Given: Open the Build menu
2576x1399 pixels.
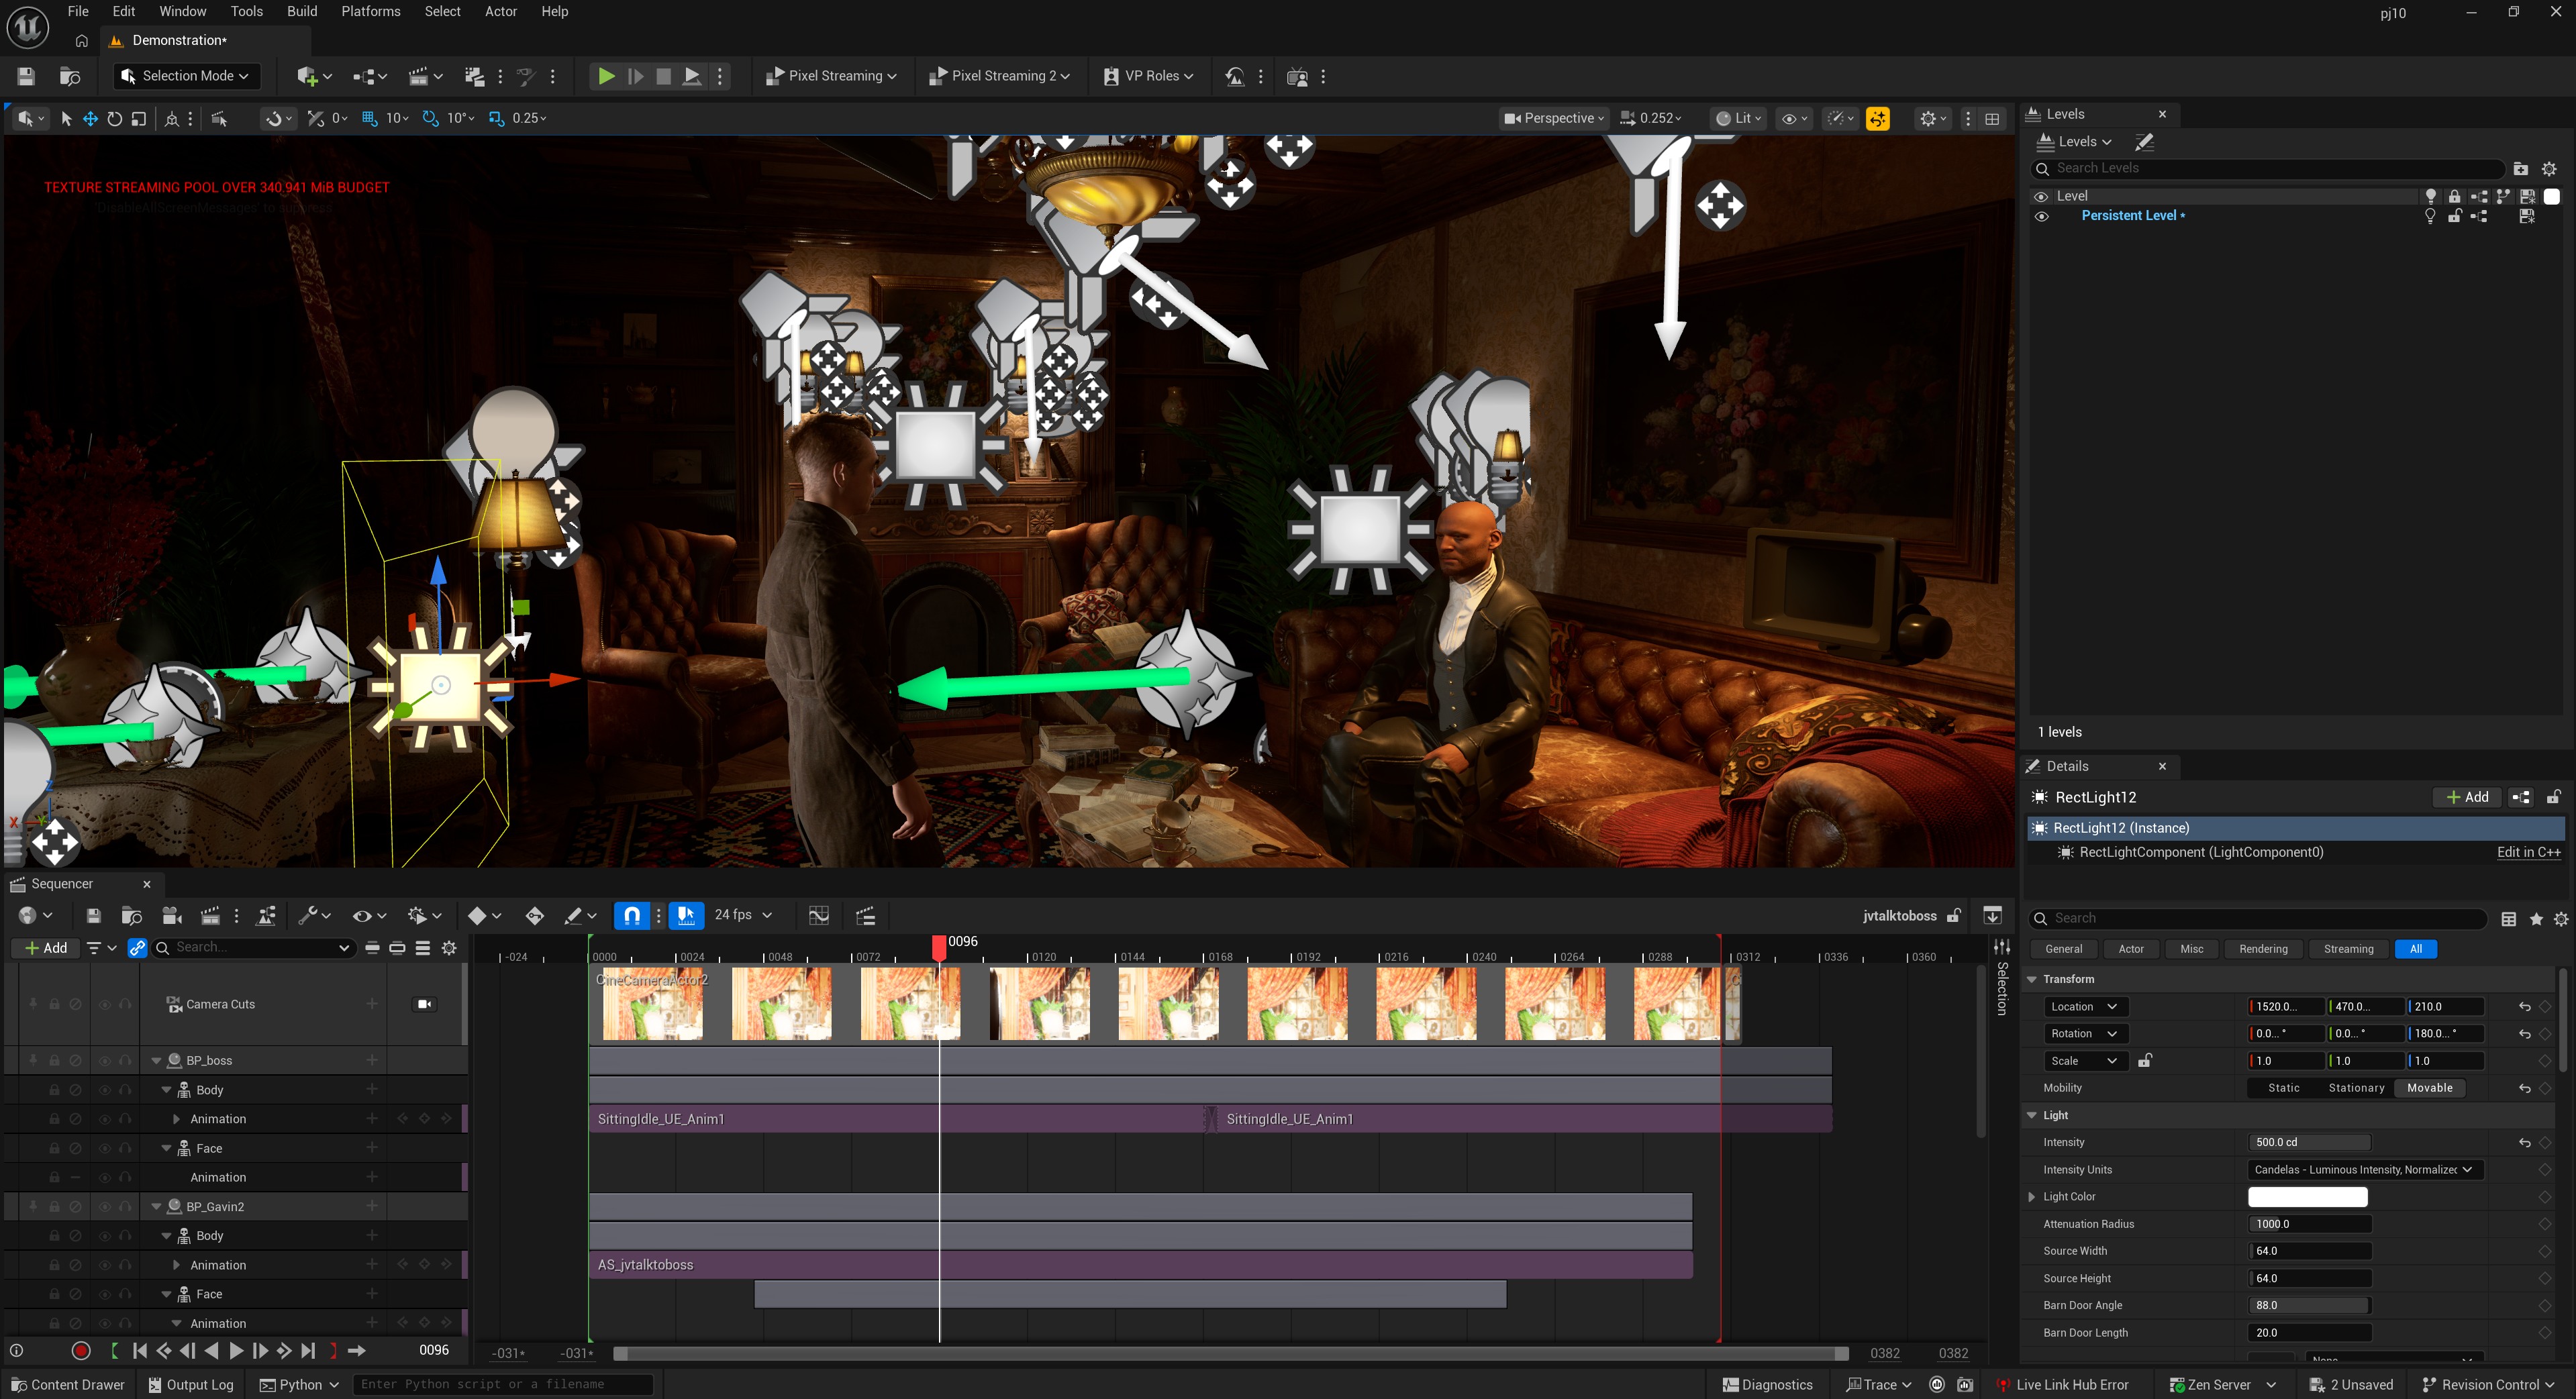Looking at the screenshot, I should [302, 12].
